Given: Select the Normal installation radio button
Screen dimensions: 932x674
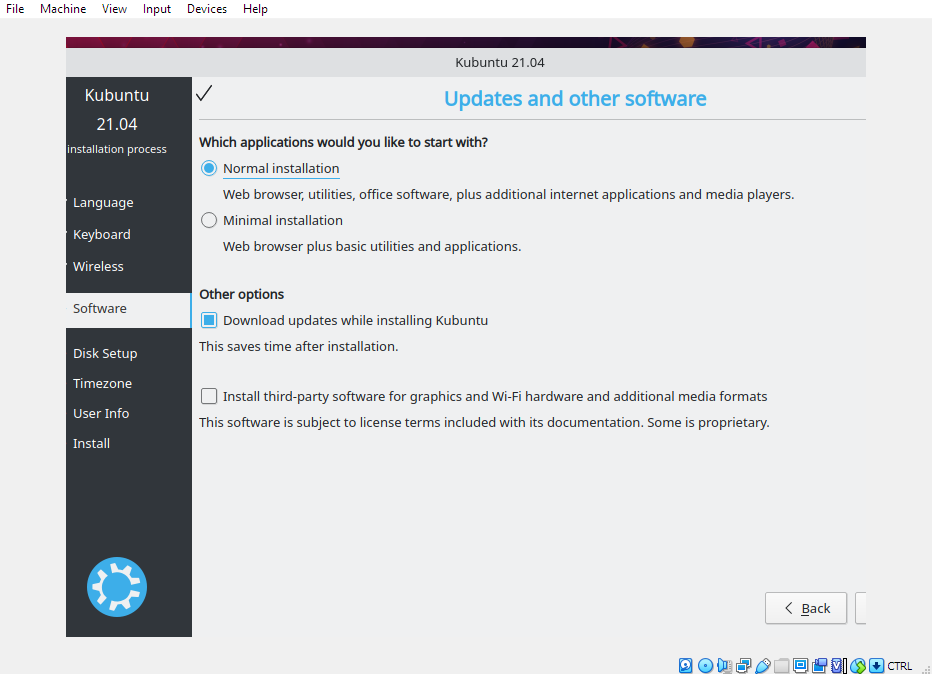Looking at the screenshot, I should click(209, 168).
